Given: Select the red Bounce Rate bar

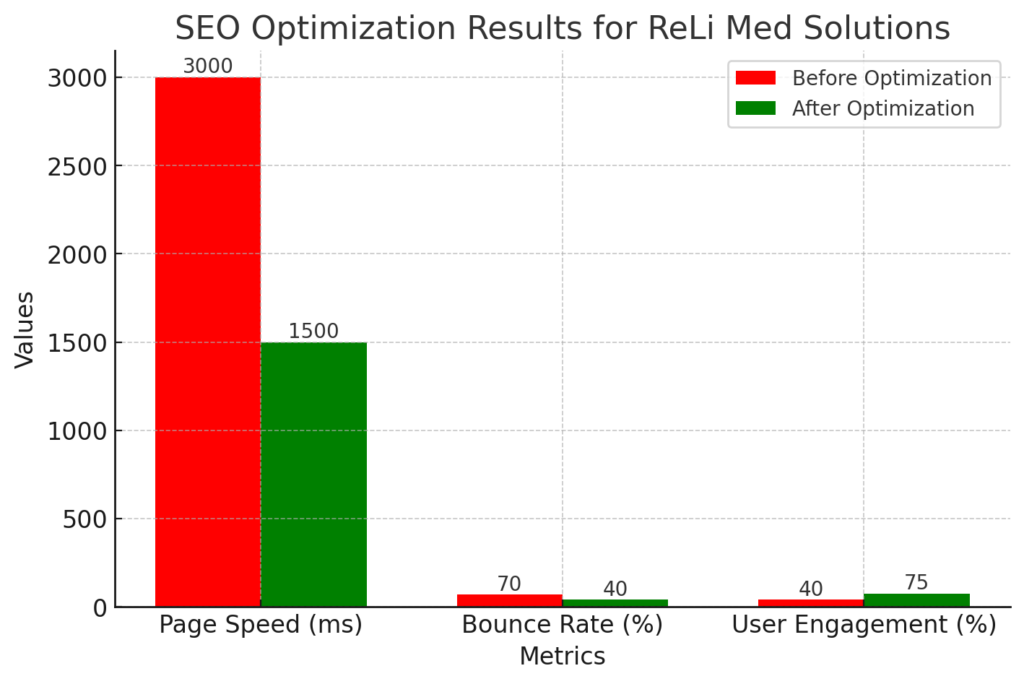Looking at the screenshot, I should [510, 600].
